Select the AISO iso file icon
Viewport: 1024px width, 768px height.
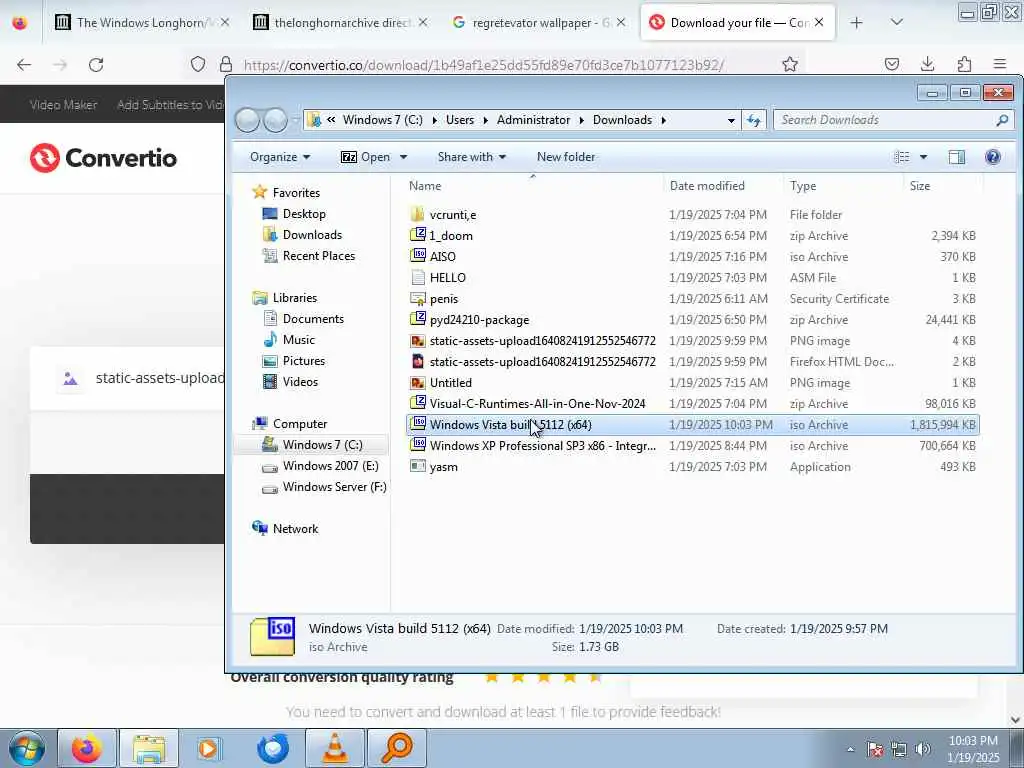click(x=417, y=256)
